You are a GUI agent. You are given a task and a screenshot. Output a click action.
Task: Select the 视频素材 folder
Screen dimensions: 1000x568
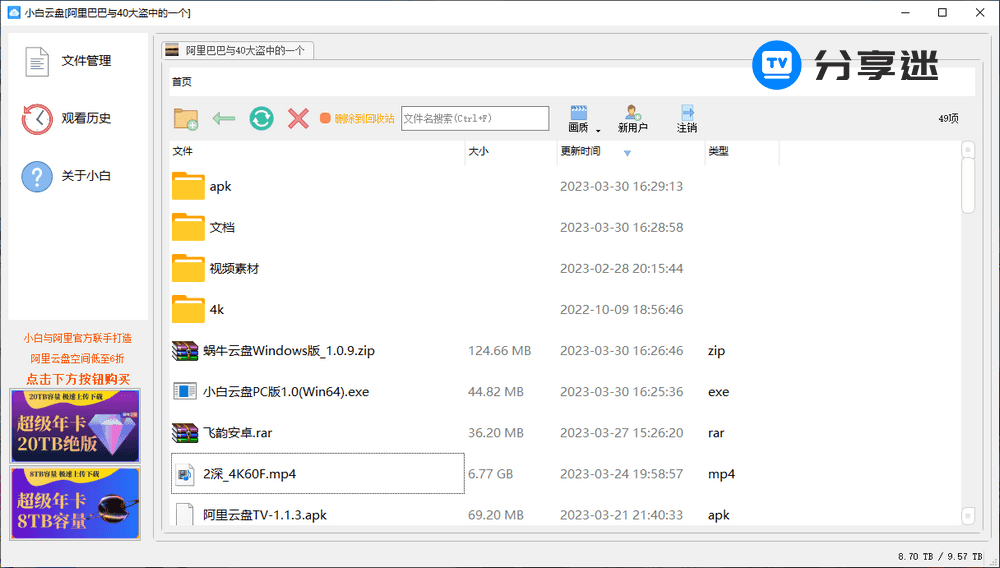(233, 269)
